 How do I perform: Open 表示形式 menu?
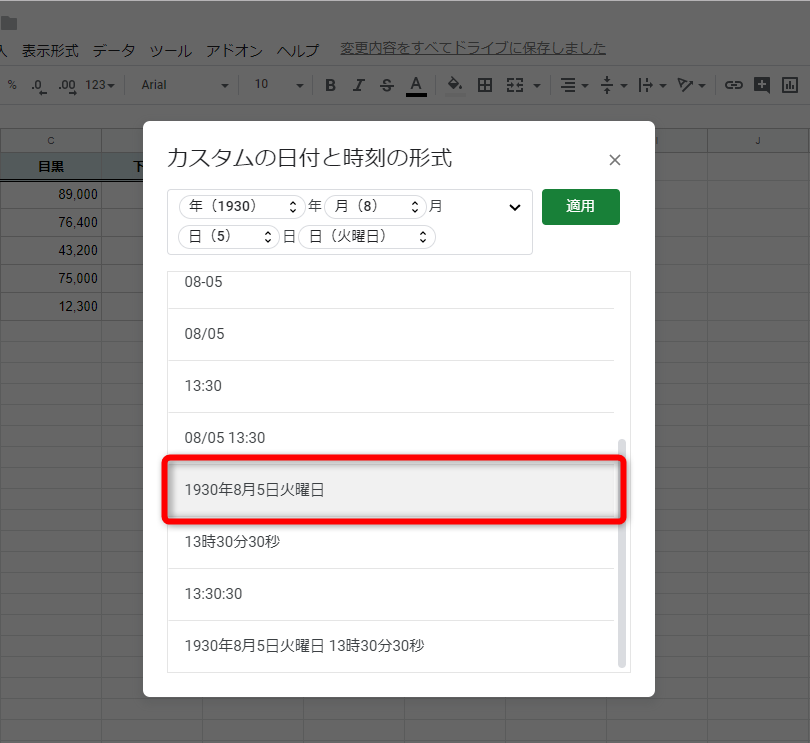[50, 51]
